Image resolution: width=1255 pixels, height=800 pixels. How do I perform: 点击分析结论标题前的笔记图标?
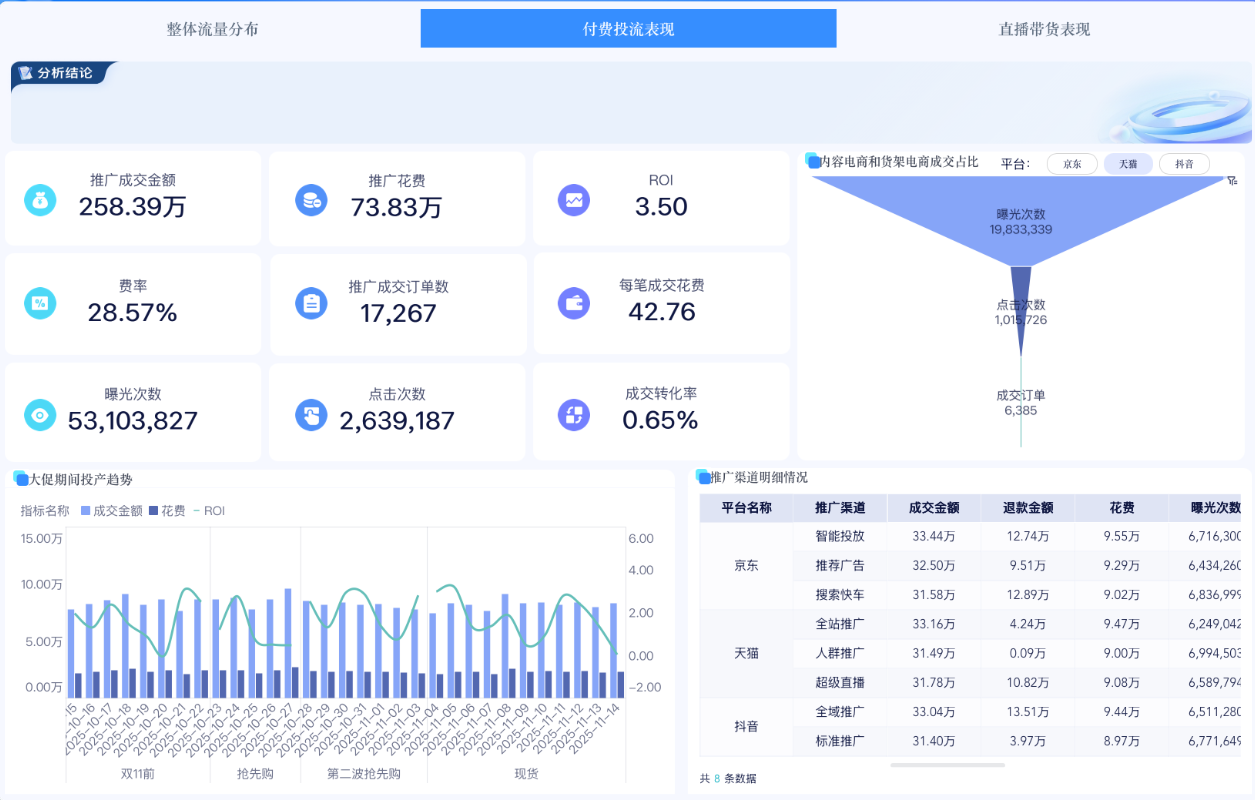pos(23,71)
